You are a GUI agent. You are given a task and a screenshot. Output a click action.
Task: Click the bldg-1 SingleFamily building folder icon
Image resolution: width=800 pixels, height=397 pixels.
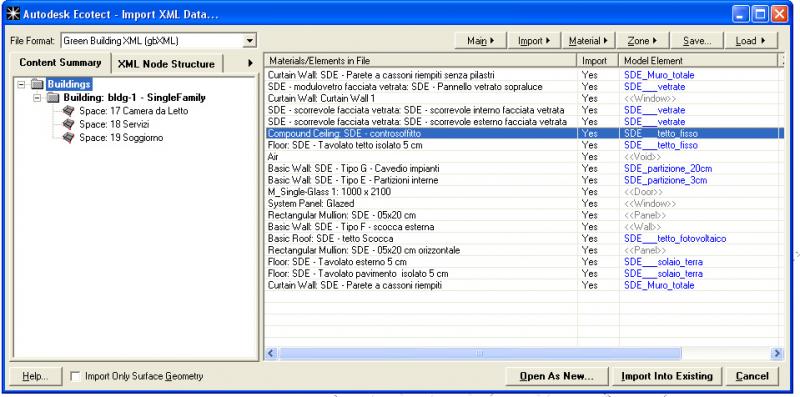coord(53,97)
